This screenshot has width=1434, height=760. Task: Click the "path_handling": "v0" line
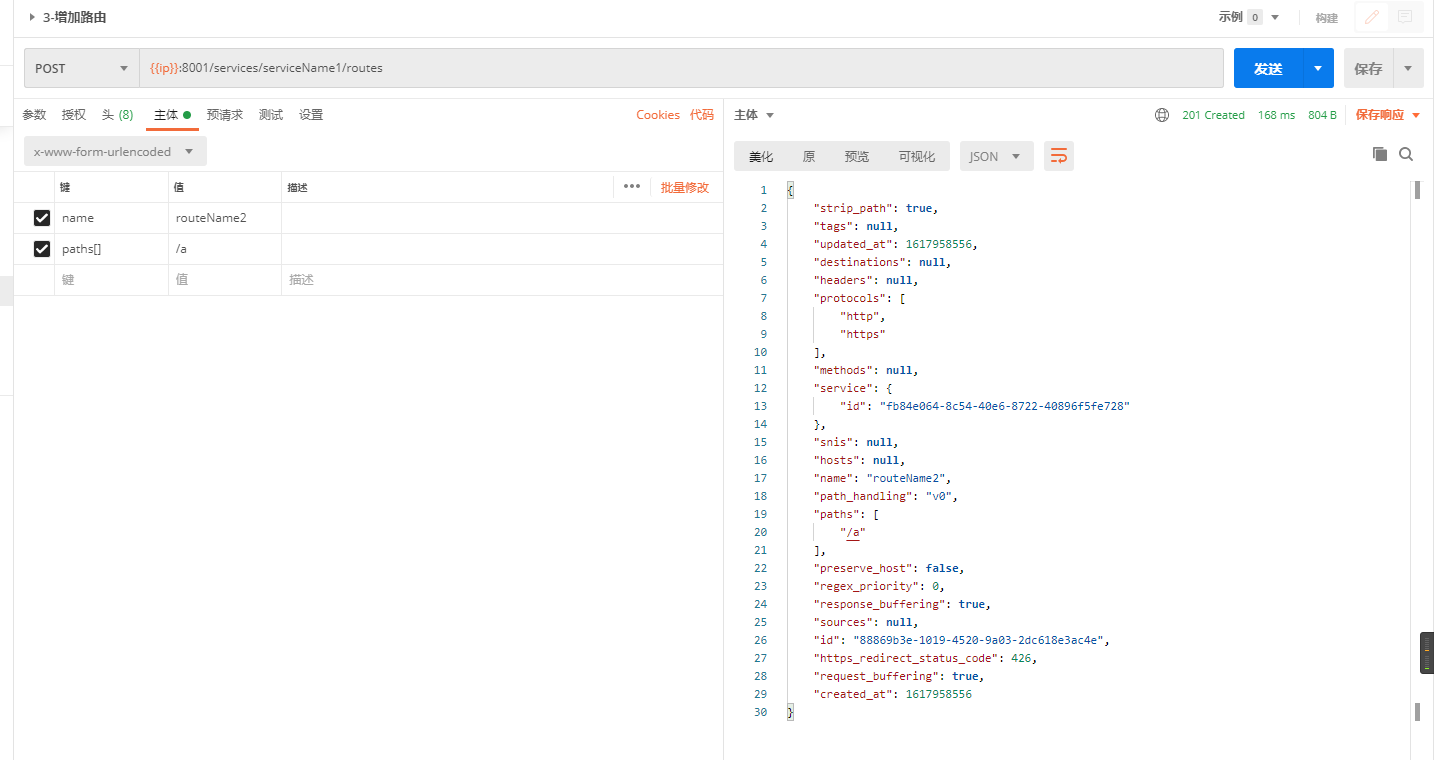click(x=888, y=496)
